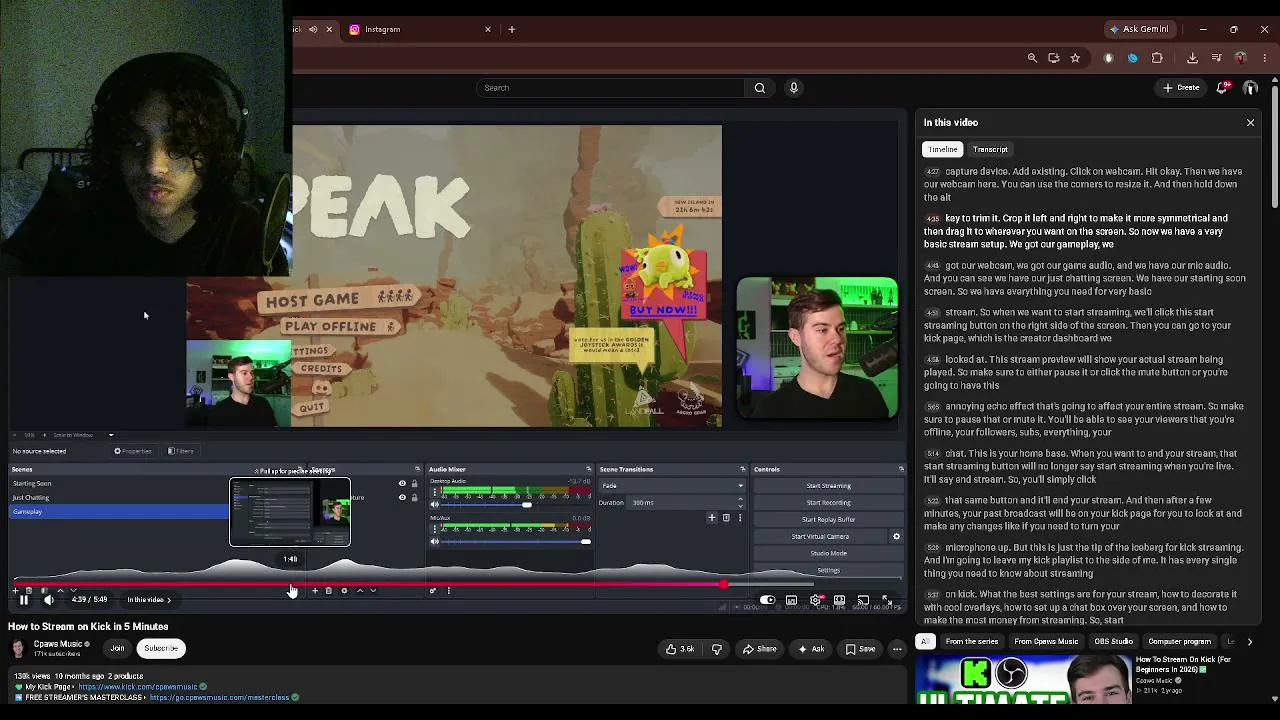Open the browser profile avatar
Viewport: 1280px width, 720px height.
[1241, 58]
